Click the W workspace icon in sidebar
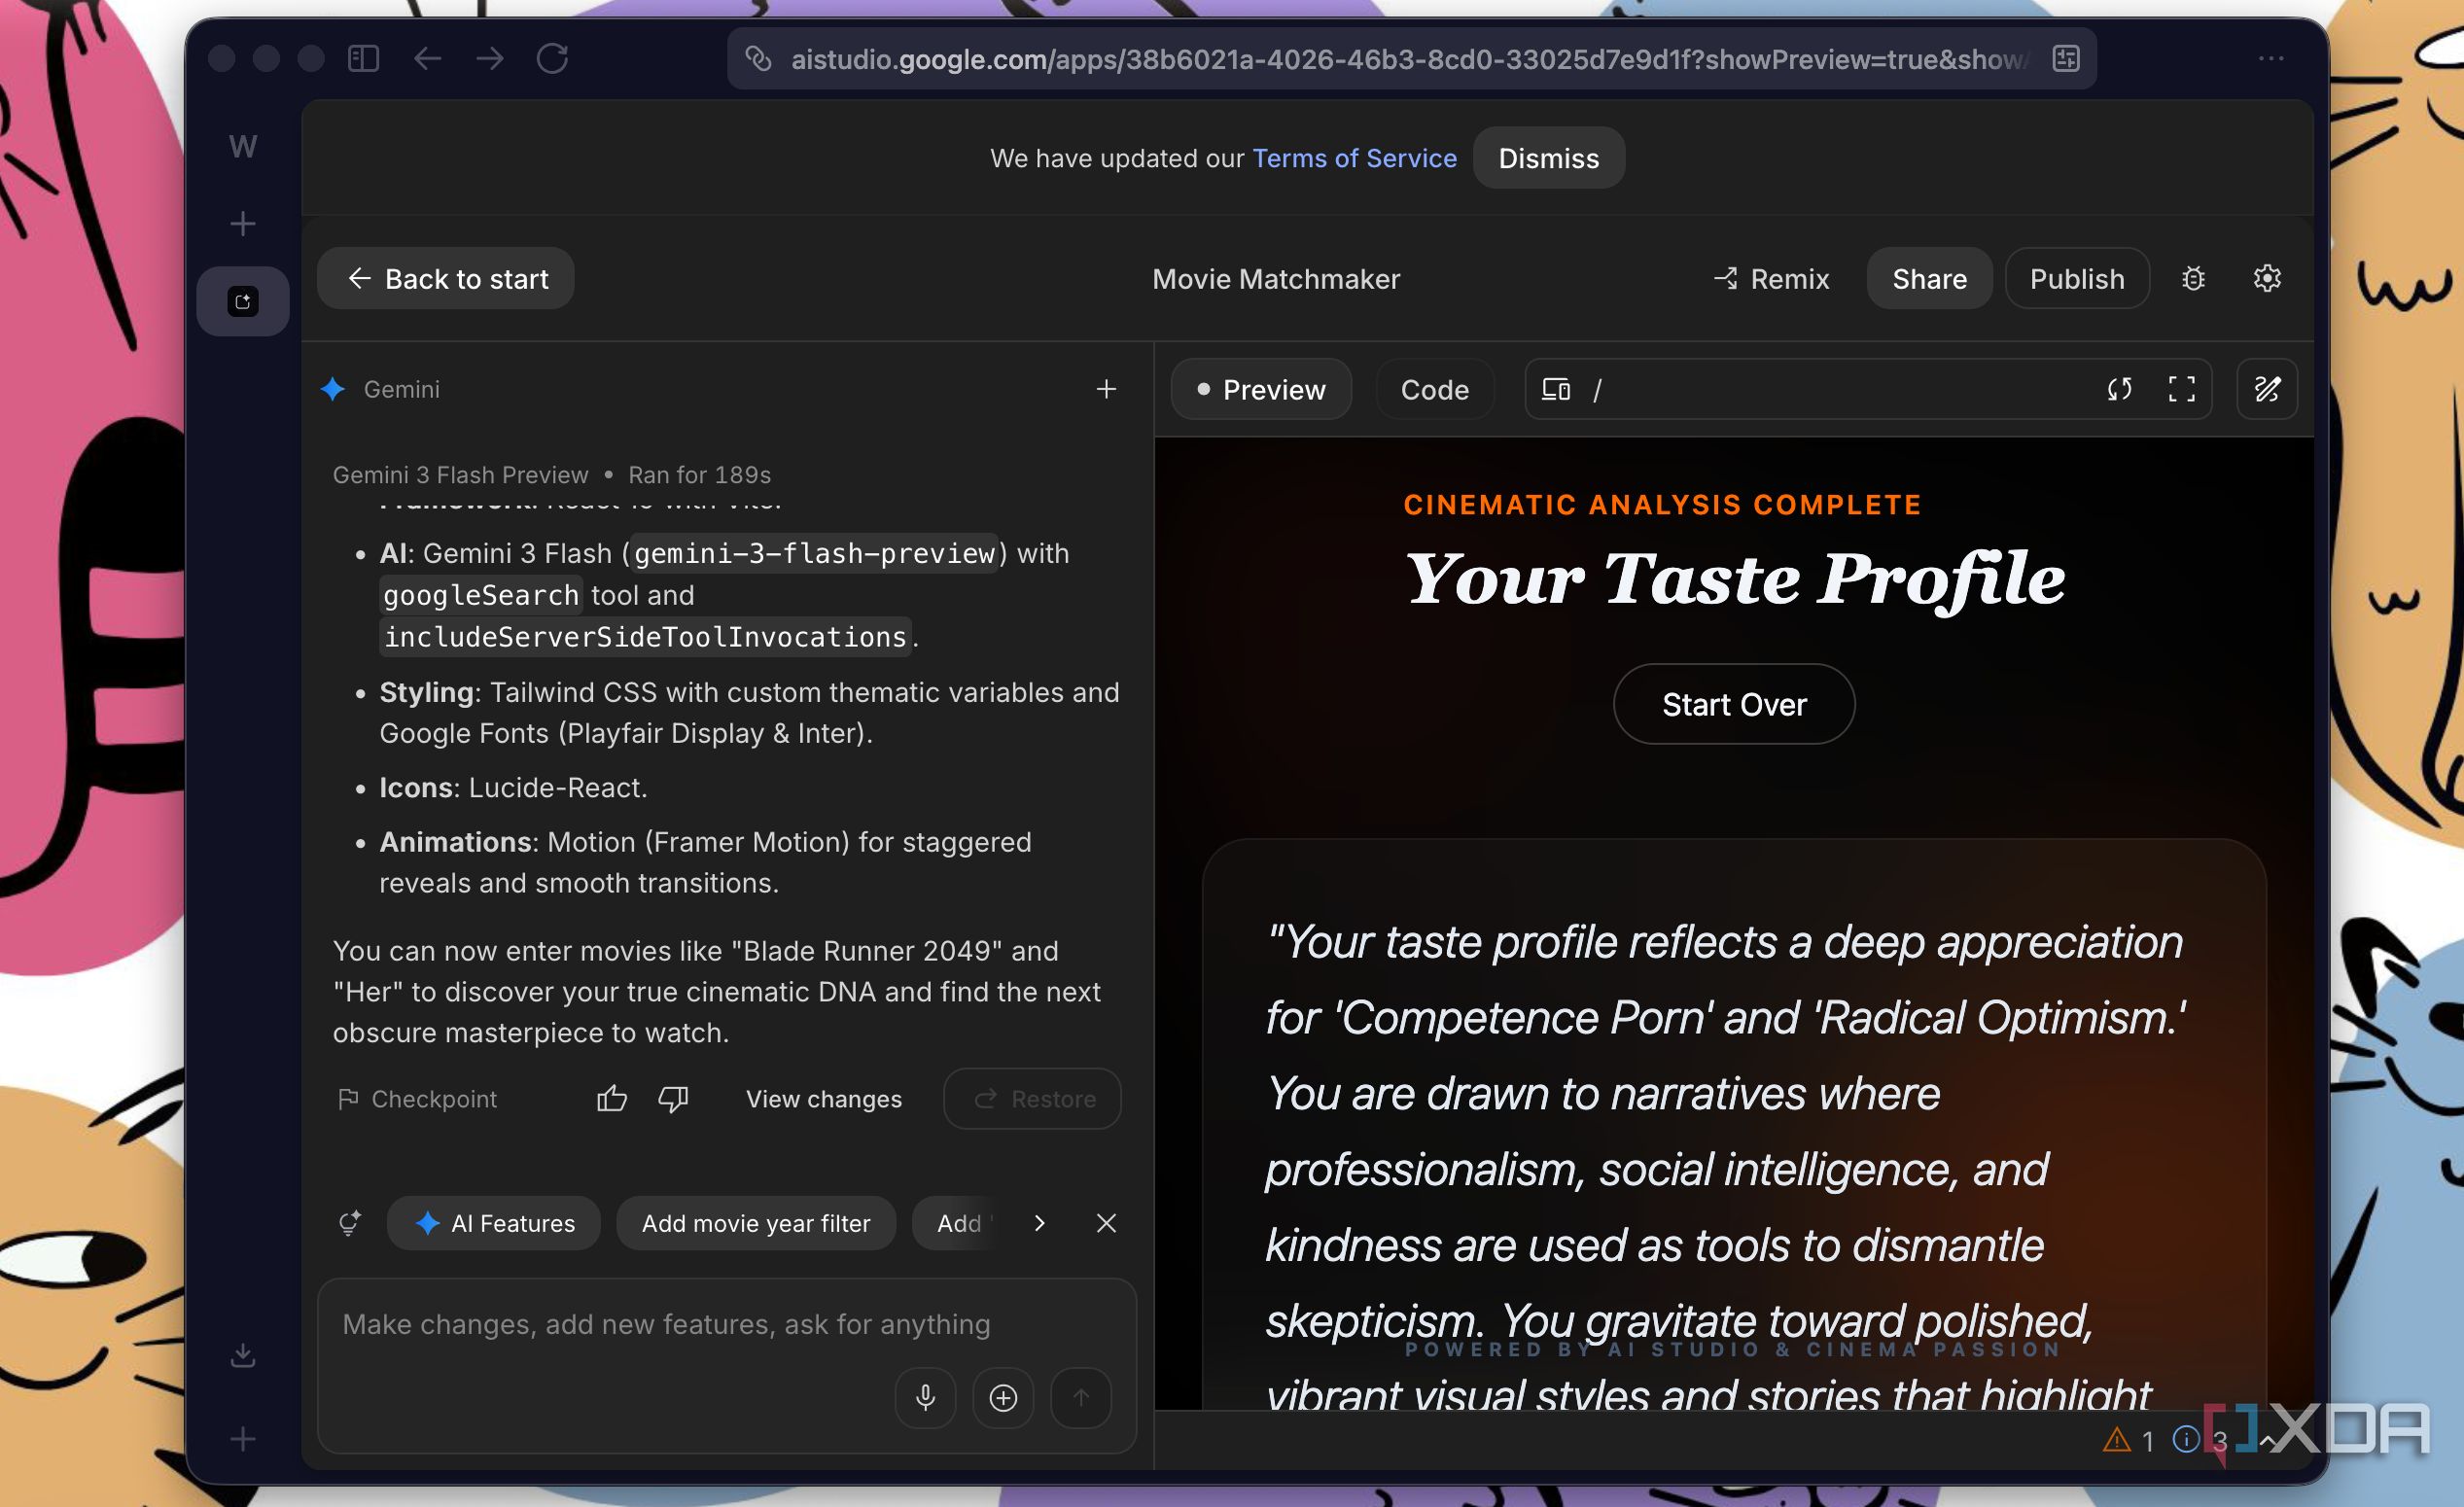This screenshot has height=1507, width=2464. coord(243,147)
